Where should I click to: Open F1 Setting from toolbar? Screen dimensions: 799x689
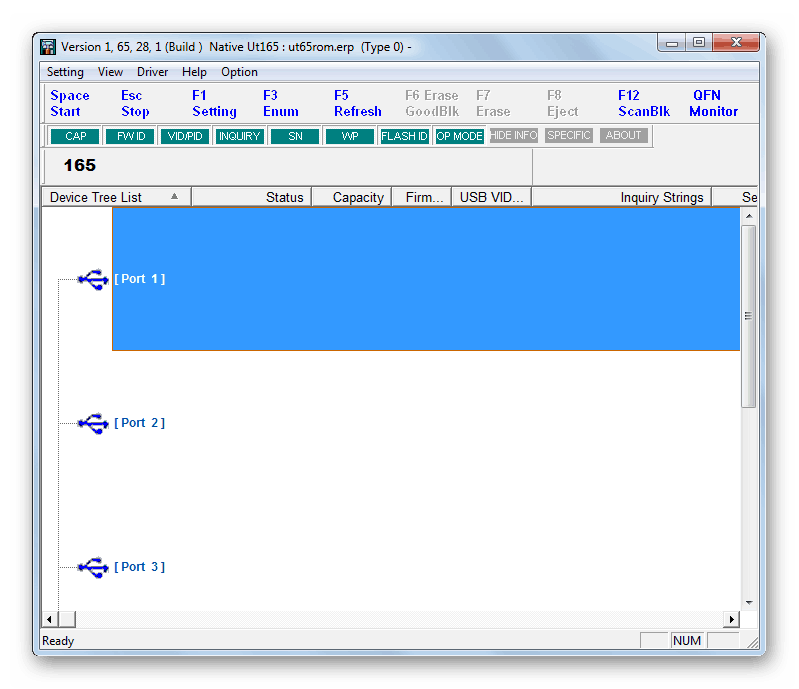tap(214, 103)
